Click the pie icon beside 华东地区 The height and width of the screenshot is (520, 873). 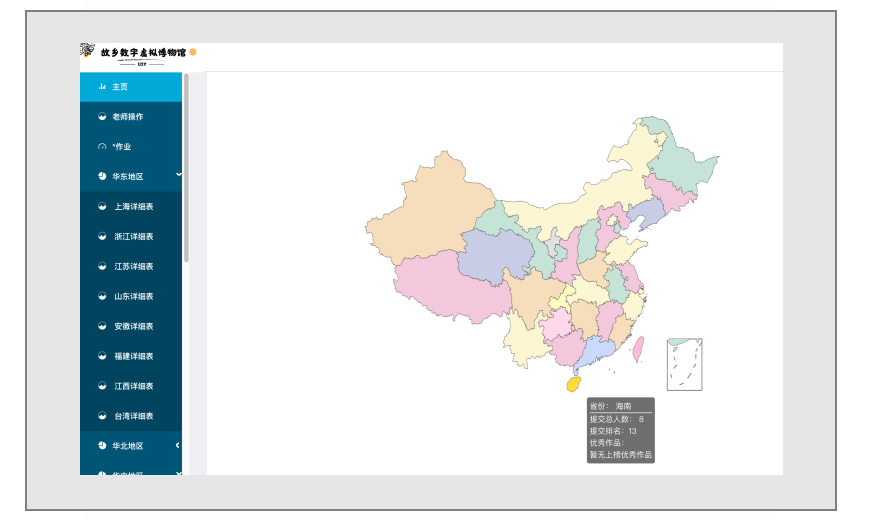click(x=102, y=176)
